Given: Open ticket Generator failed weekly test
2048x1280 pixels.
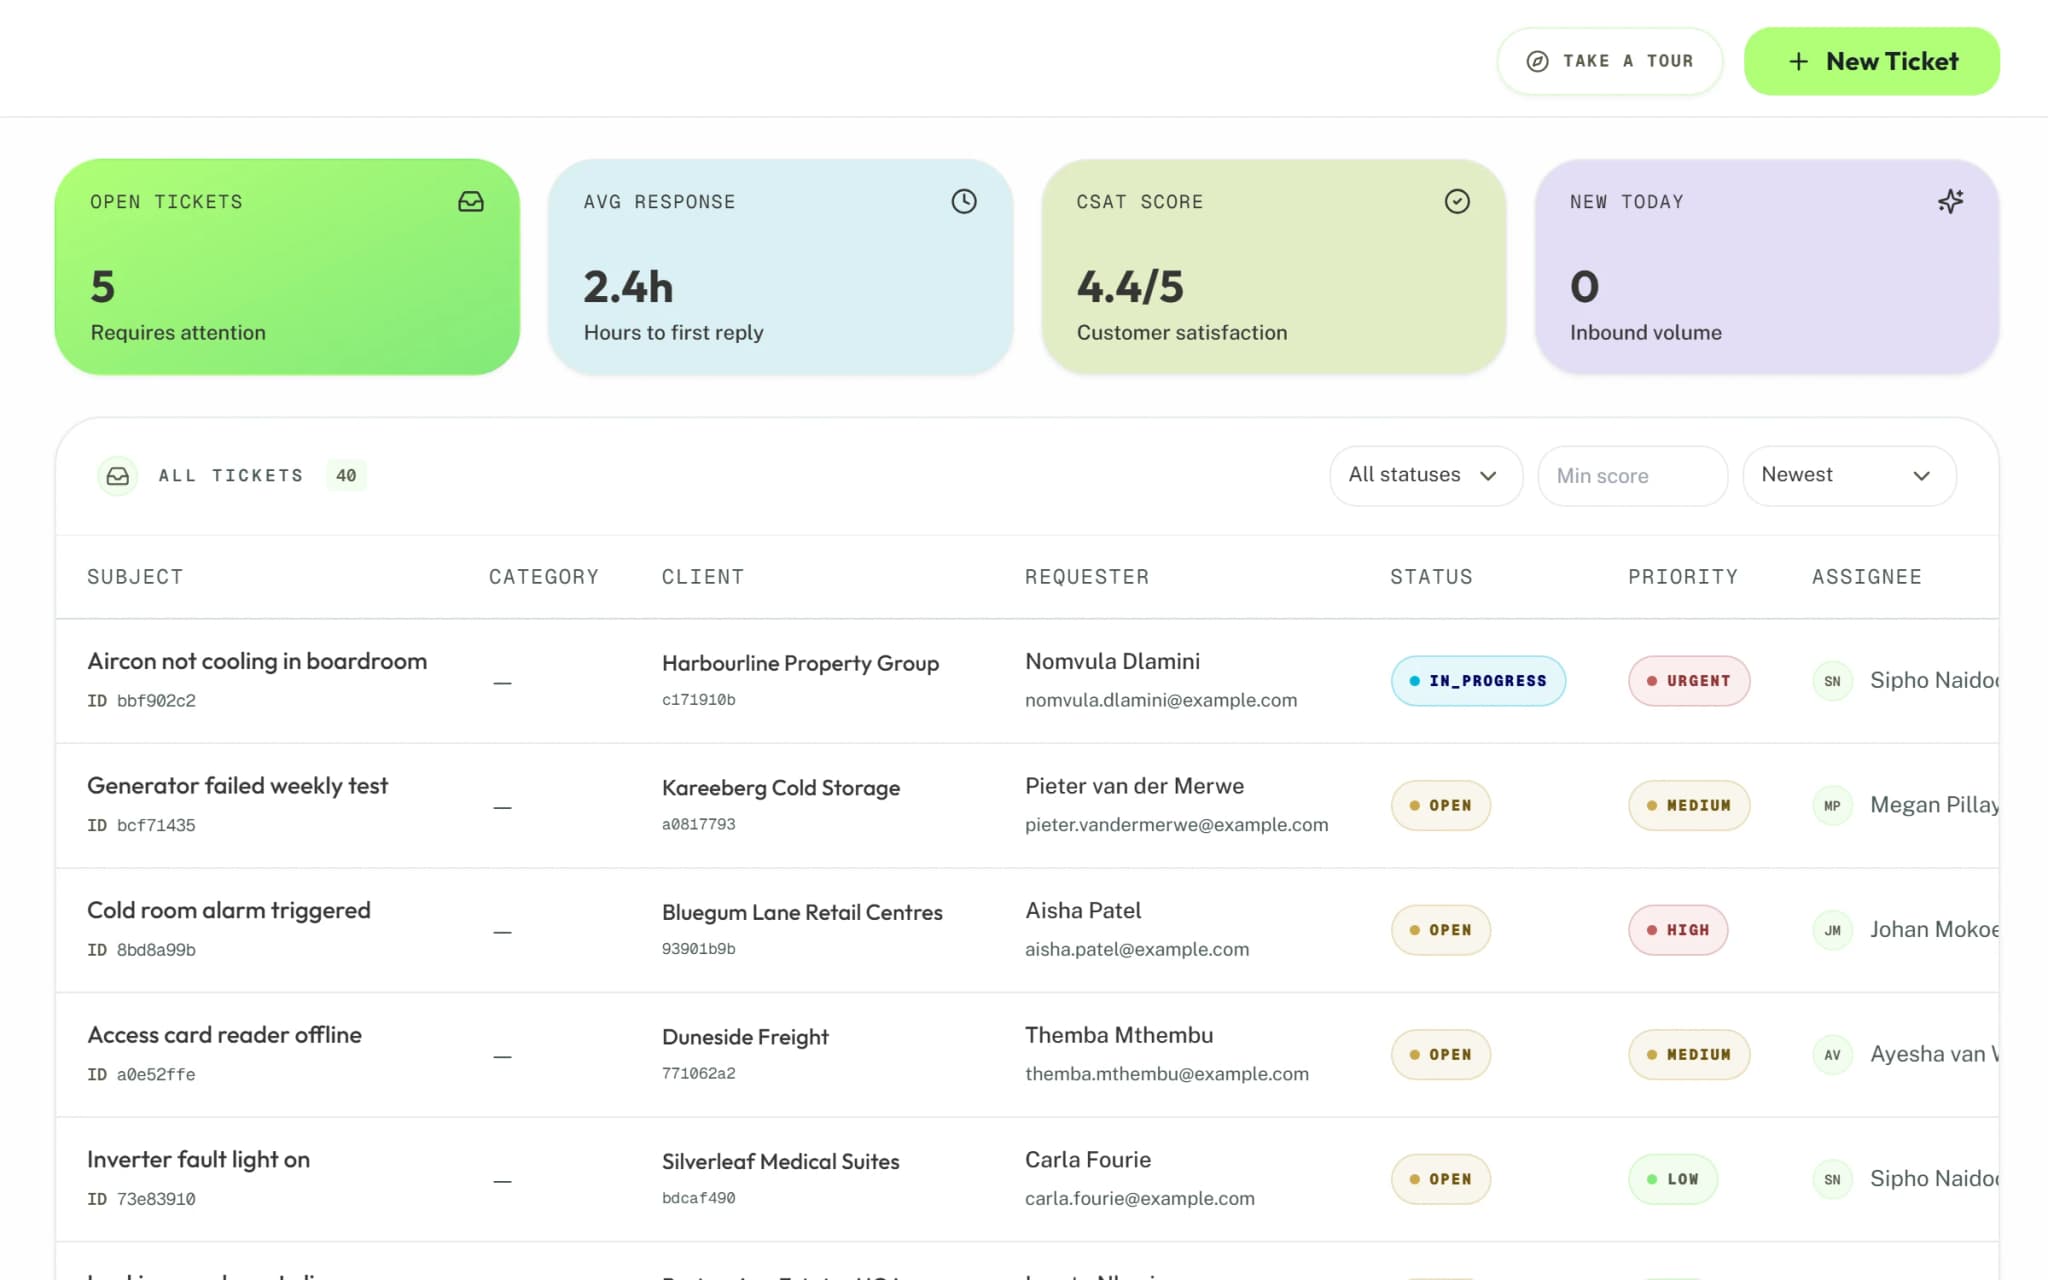Looking at the screenshot, I should [x=237, y=786].
